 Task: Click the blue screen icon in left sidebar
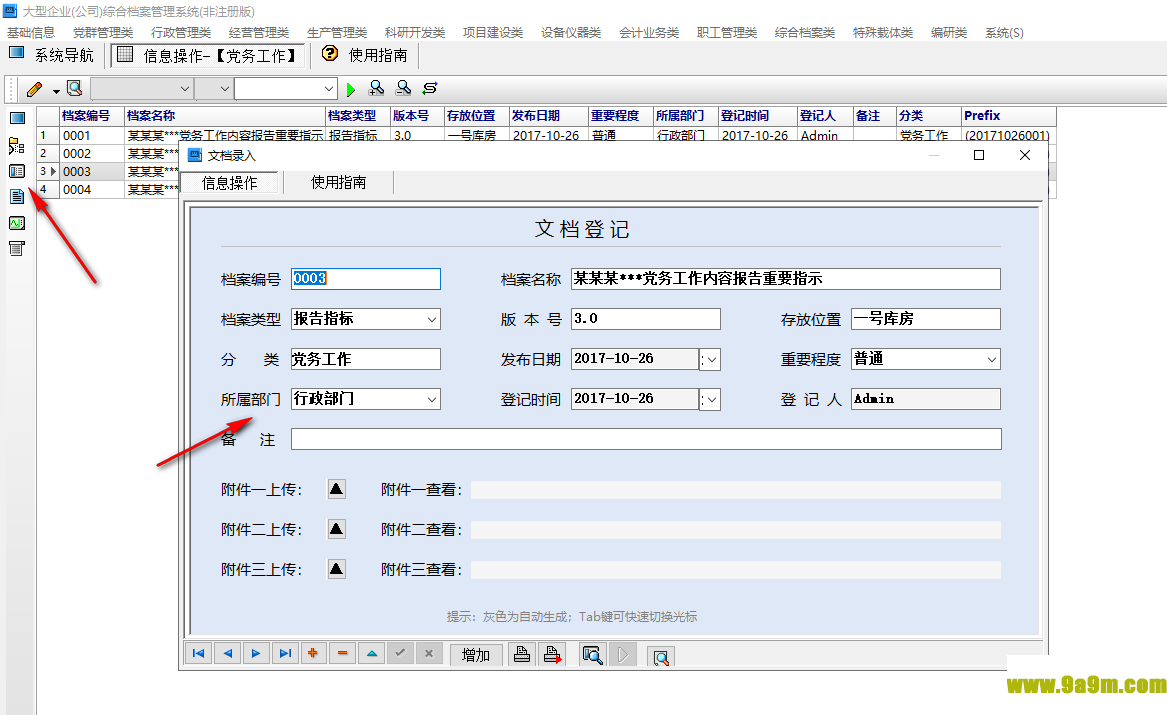(17, 118)
